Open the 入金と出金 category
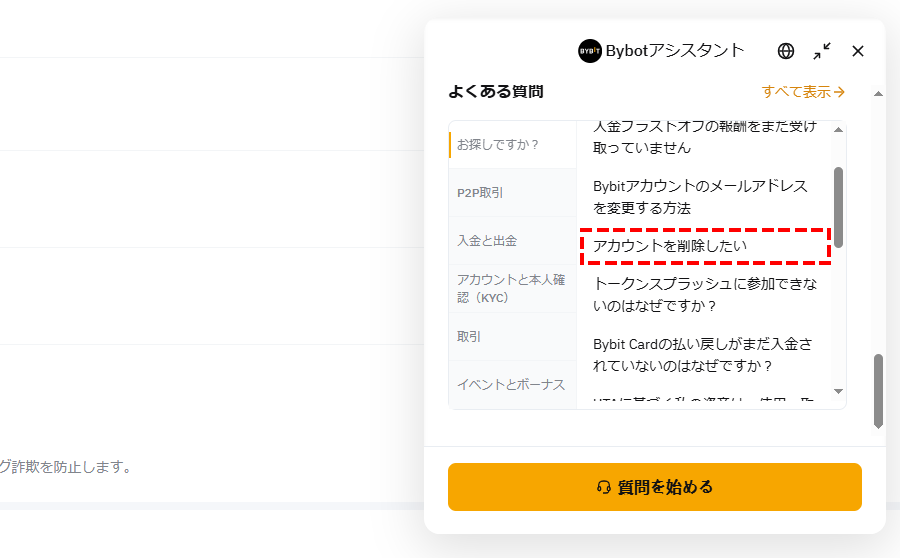 coord(513,241)
